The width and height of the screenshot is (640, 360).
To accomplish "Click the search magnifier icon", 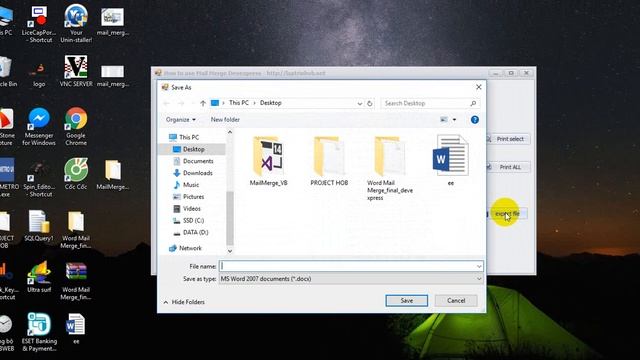I will coord(473,103).
